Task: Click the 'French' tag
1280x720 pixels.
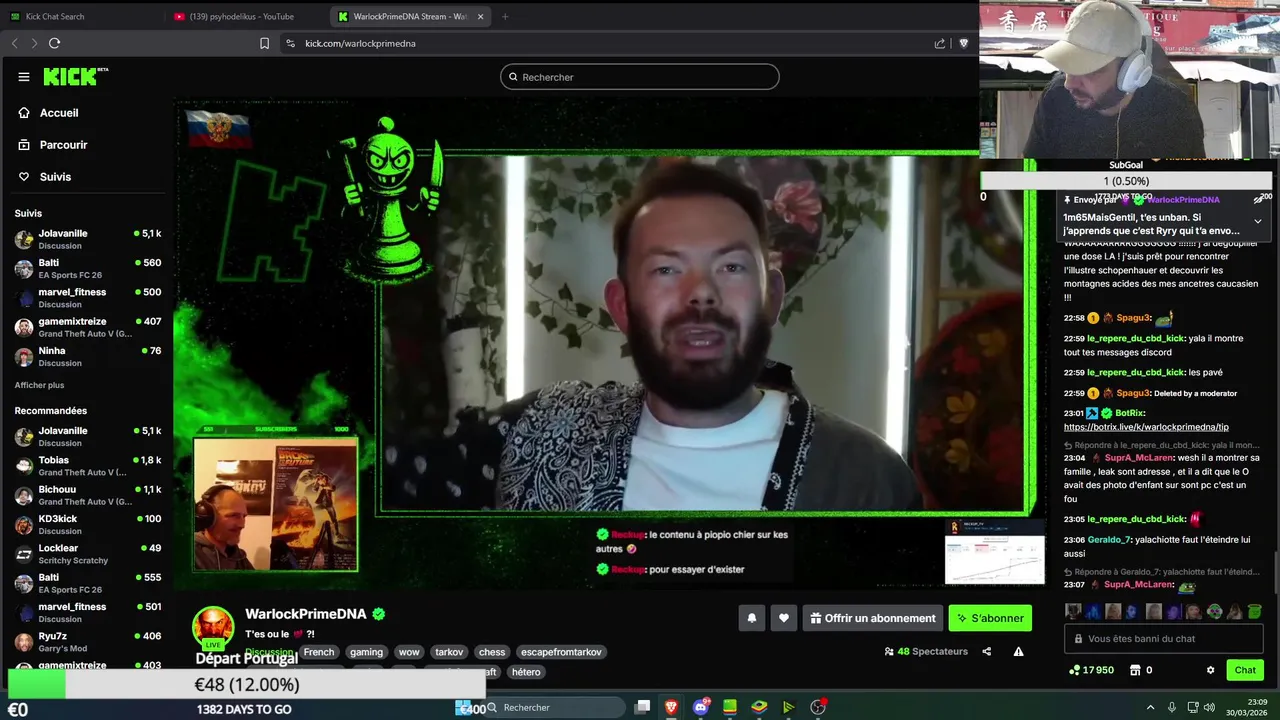Action: tap(319, 652)
